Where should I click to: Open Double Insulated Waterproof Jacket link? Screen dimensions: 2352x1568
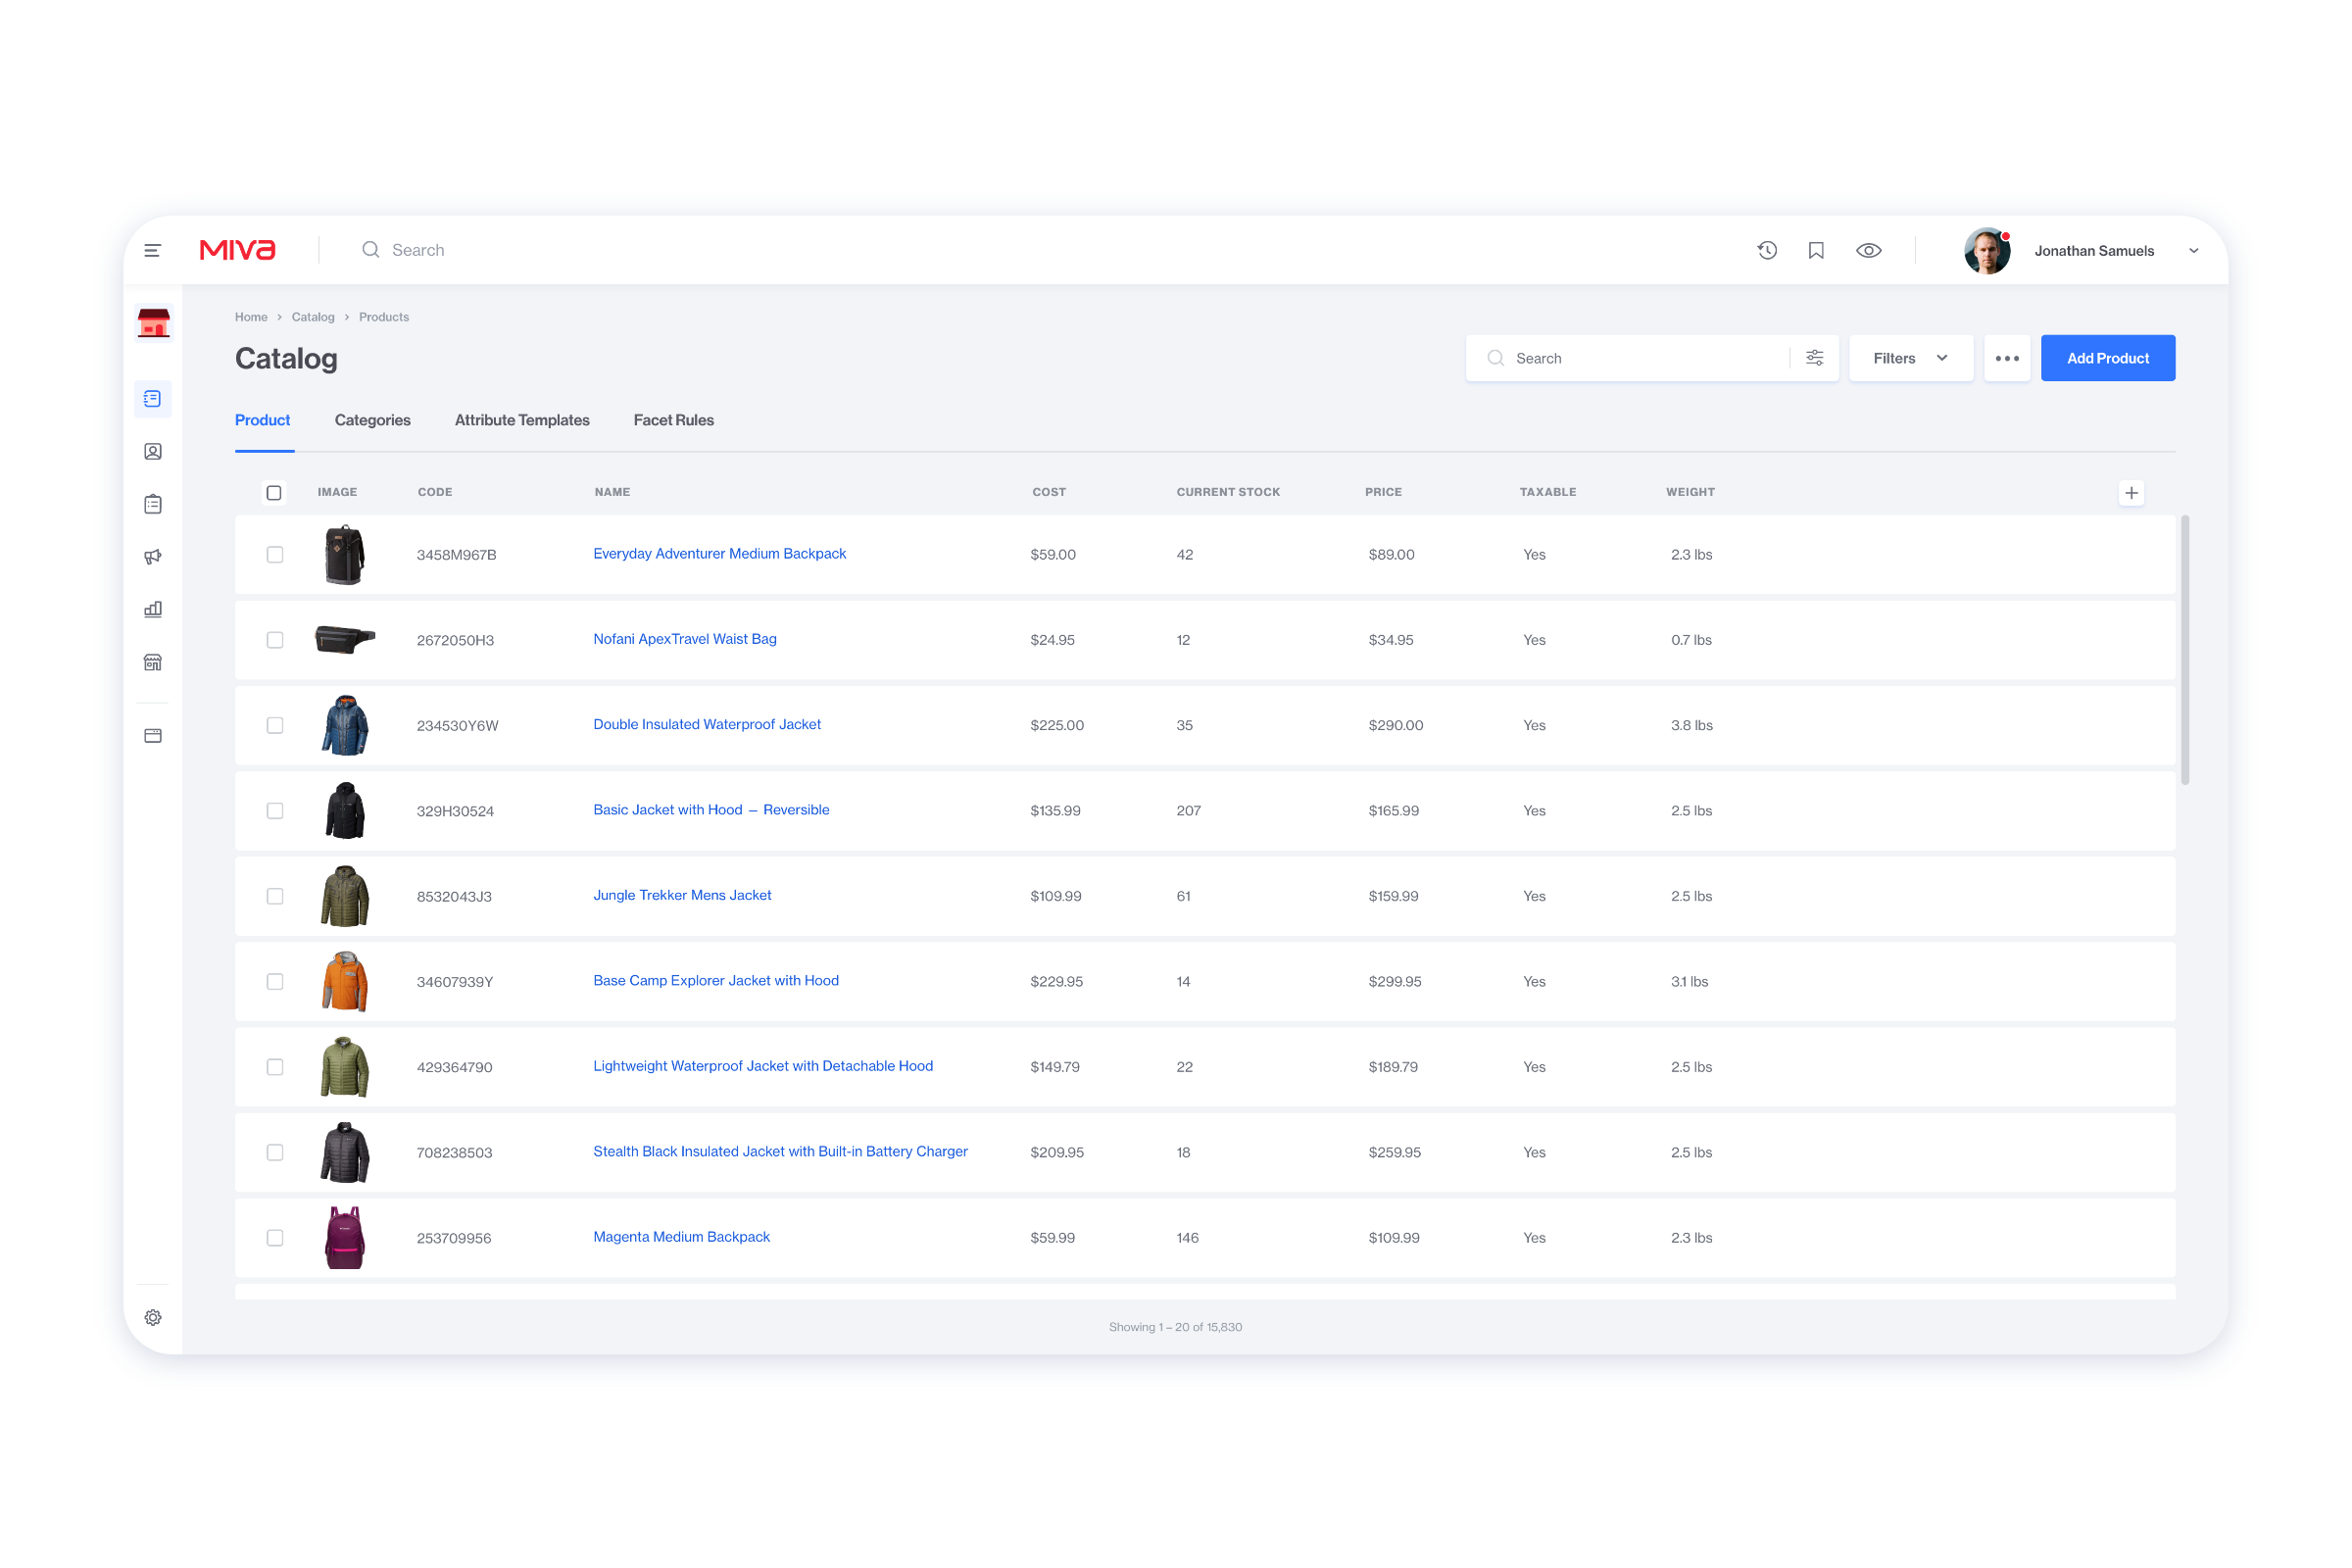click(707, 724)
